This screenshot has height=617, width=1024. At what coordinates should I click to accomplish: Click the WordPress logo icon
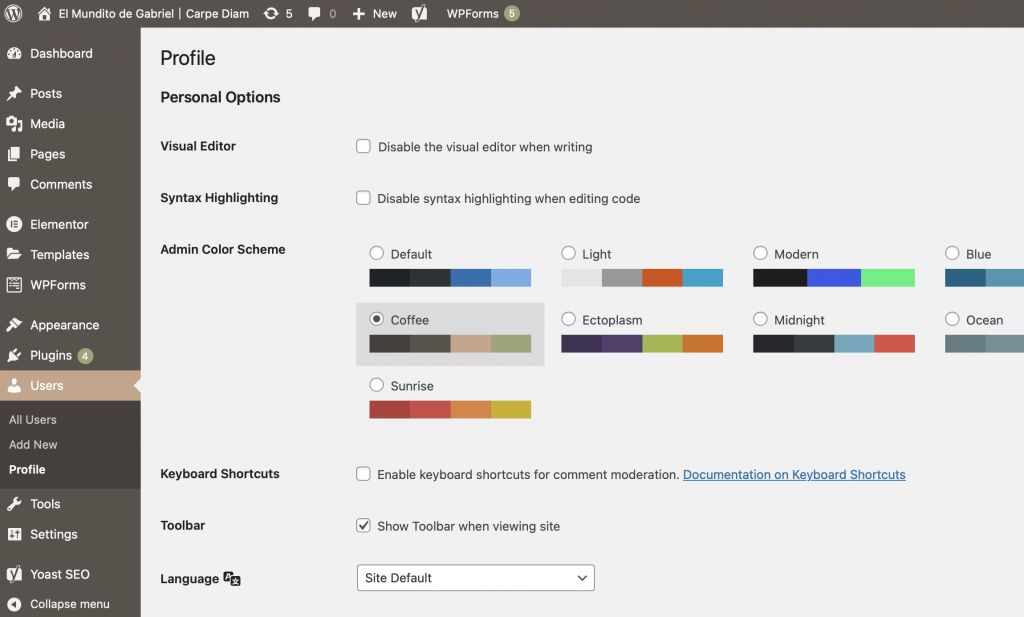[x=14, y=14]
